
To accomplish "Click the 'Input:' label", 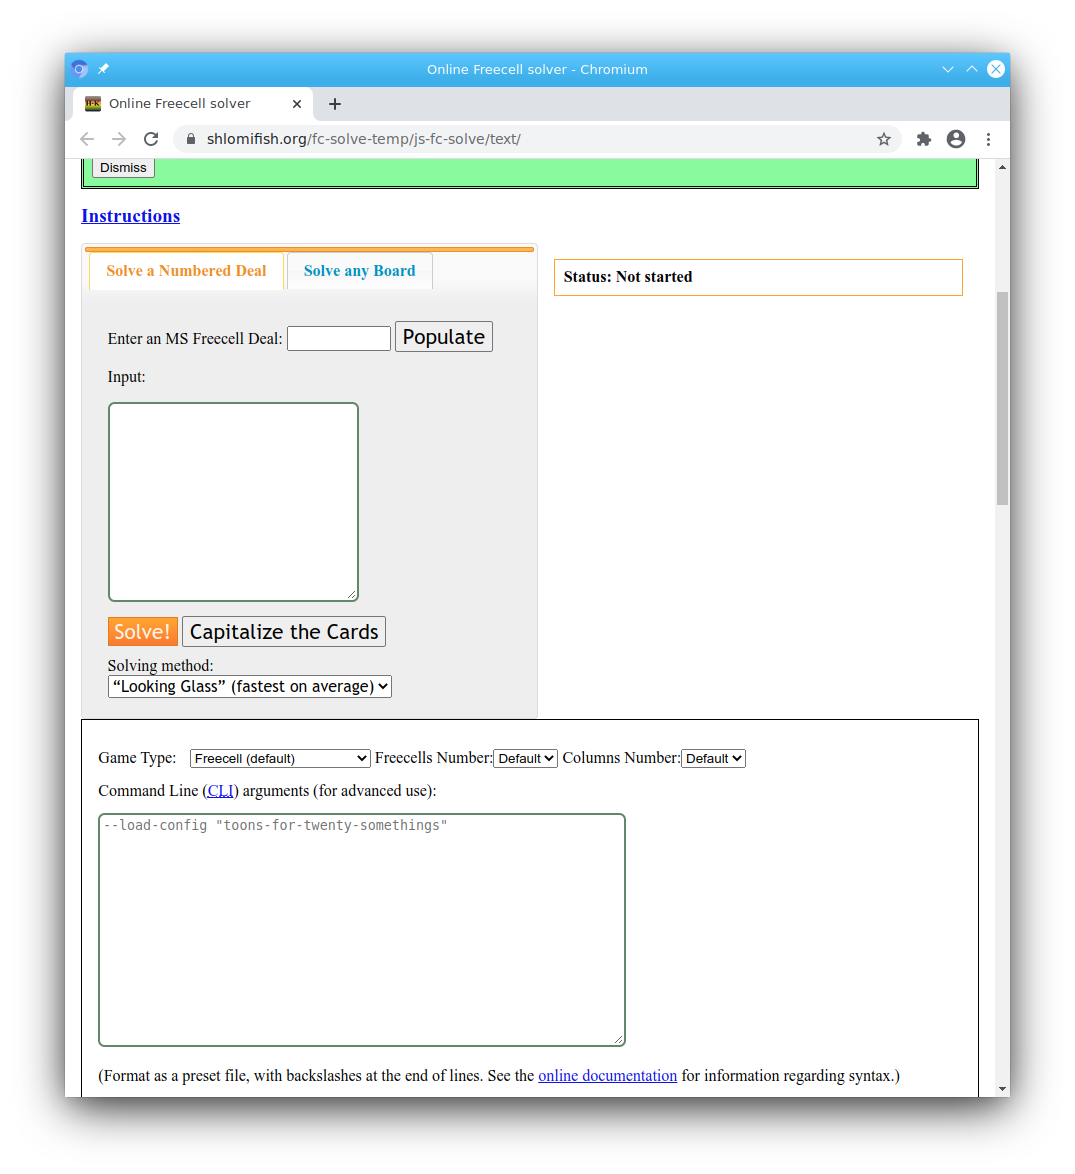I will click(x=127, y=377).
